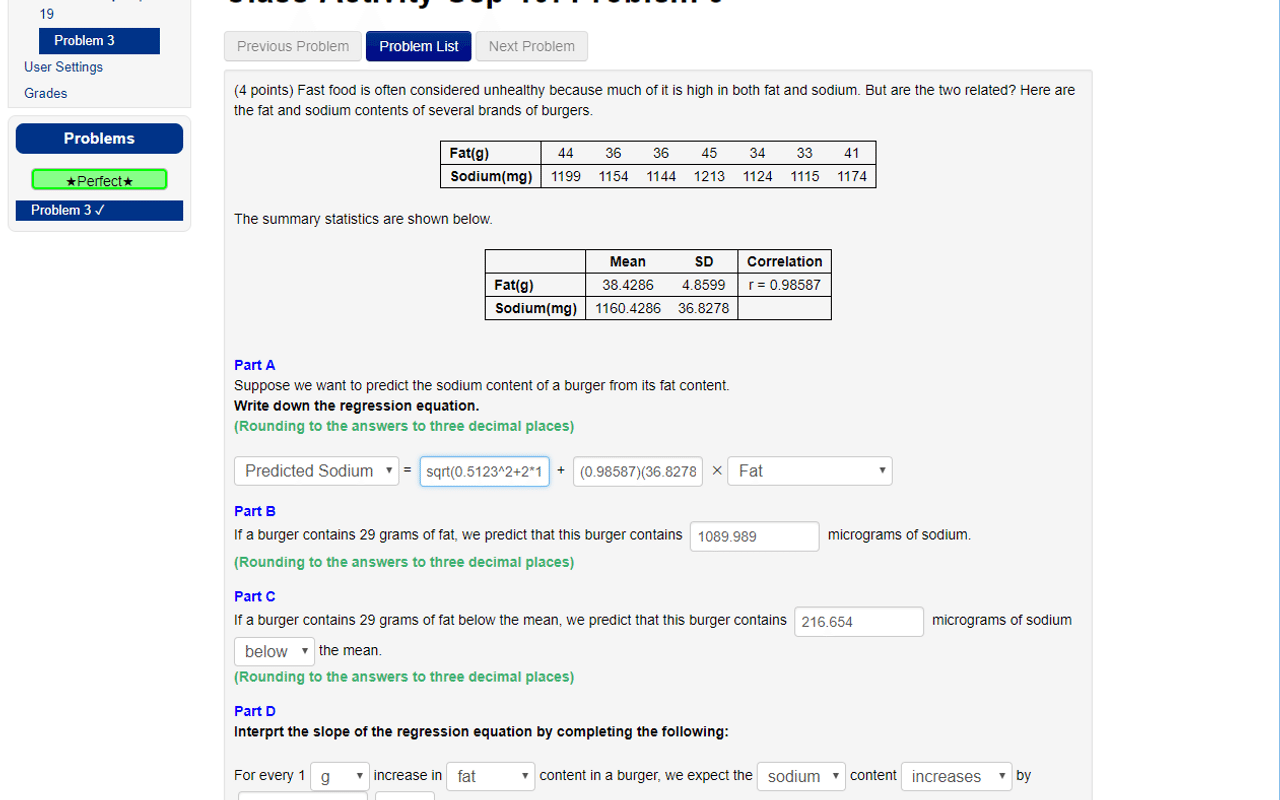Open the Predicted Sodium dropdown

tap(317, 471)
